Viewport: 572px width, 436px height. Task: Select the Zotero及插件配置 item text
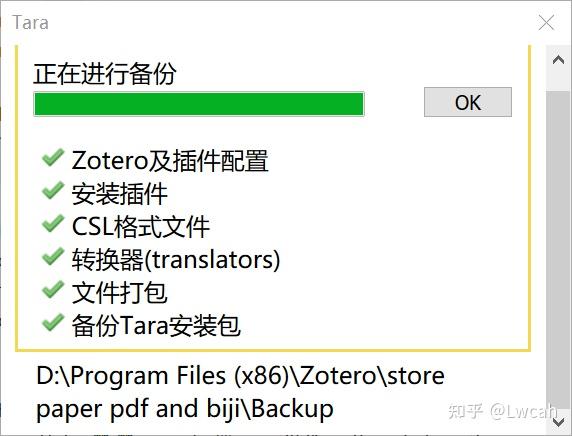(x=170, y=161)
